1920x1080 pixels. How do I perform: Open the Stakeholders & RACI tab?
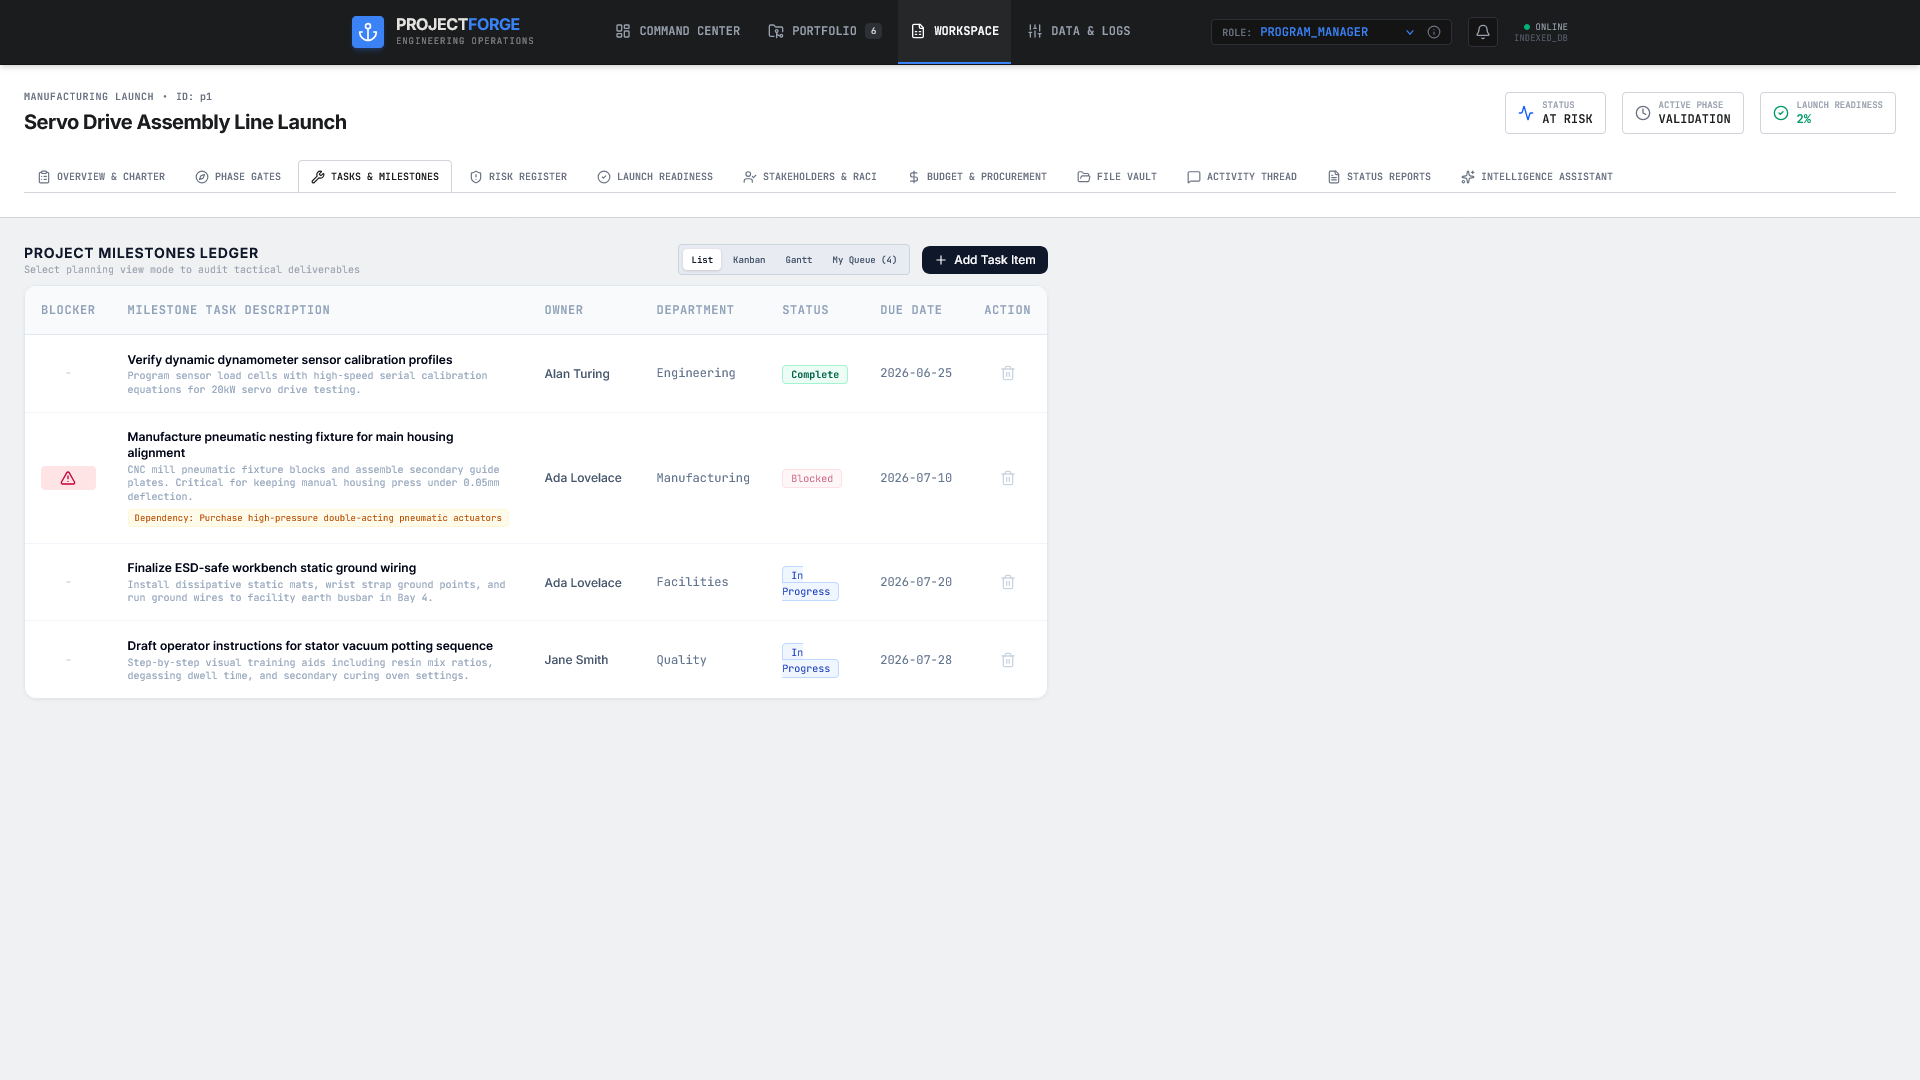pos(810,177)
